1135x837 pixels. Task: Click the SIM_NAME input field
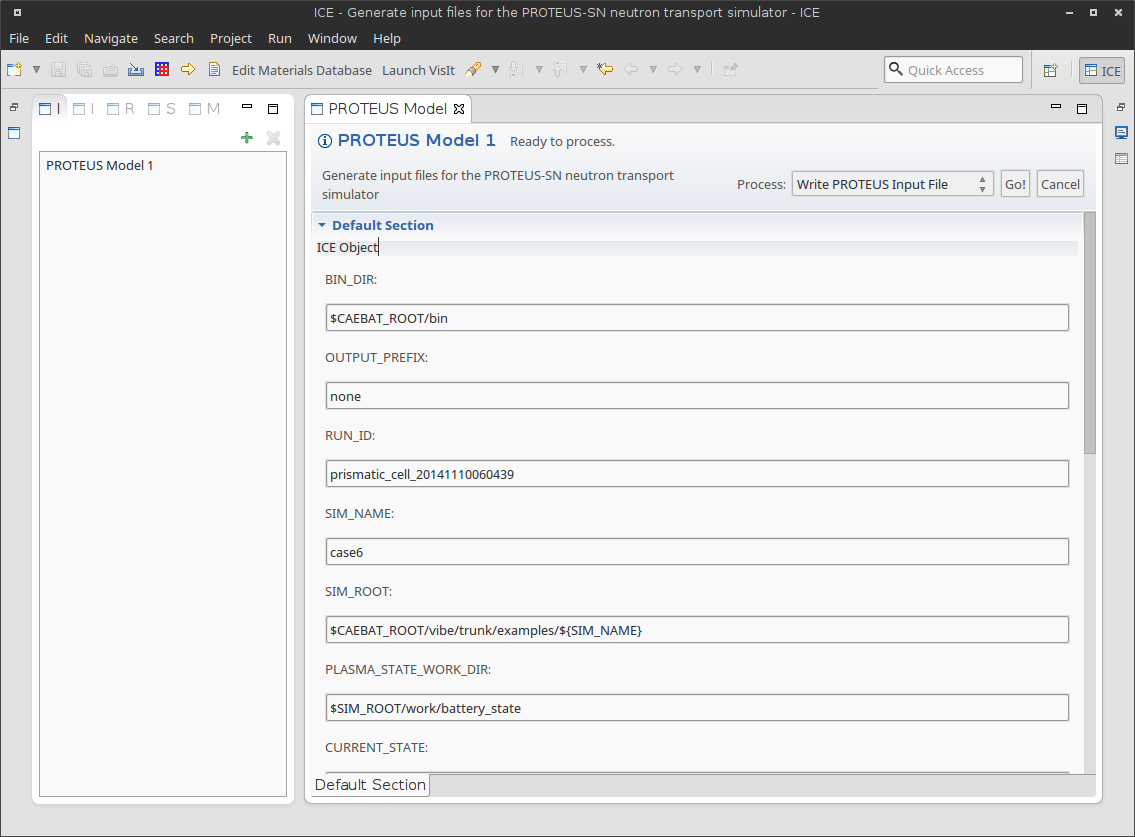tap(697, 552)
